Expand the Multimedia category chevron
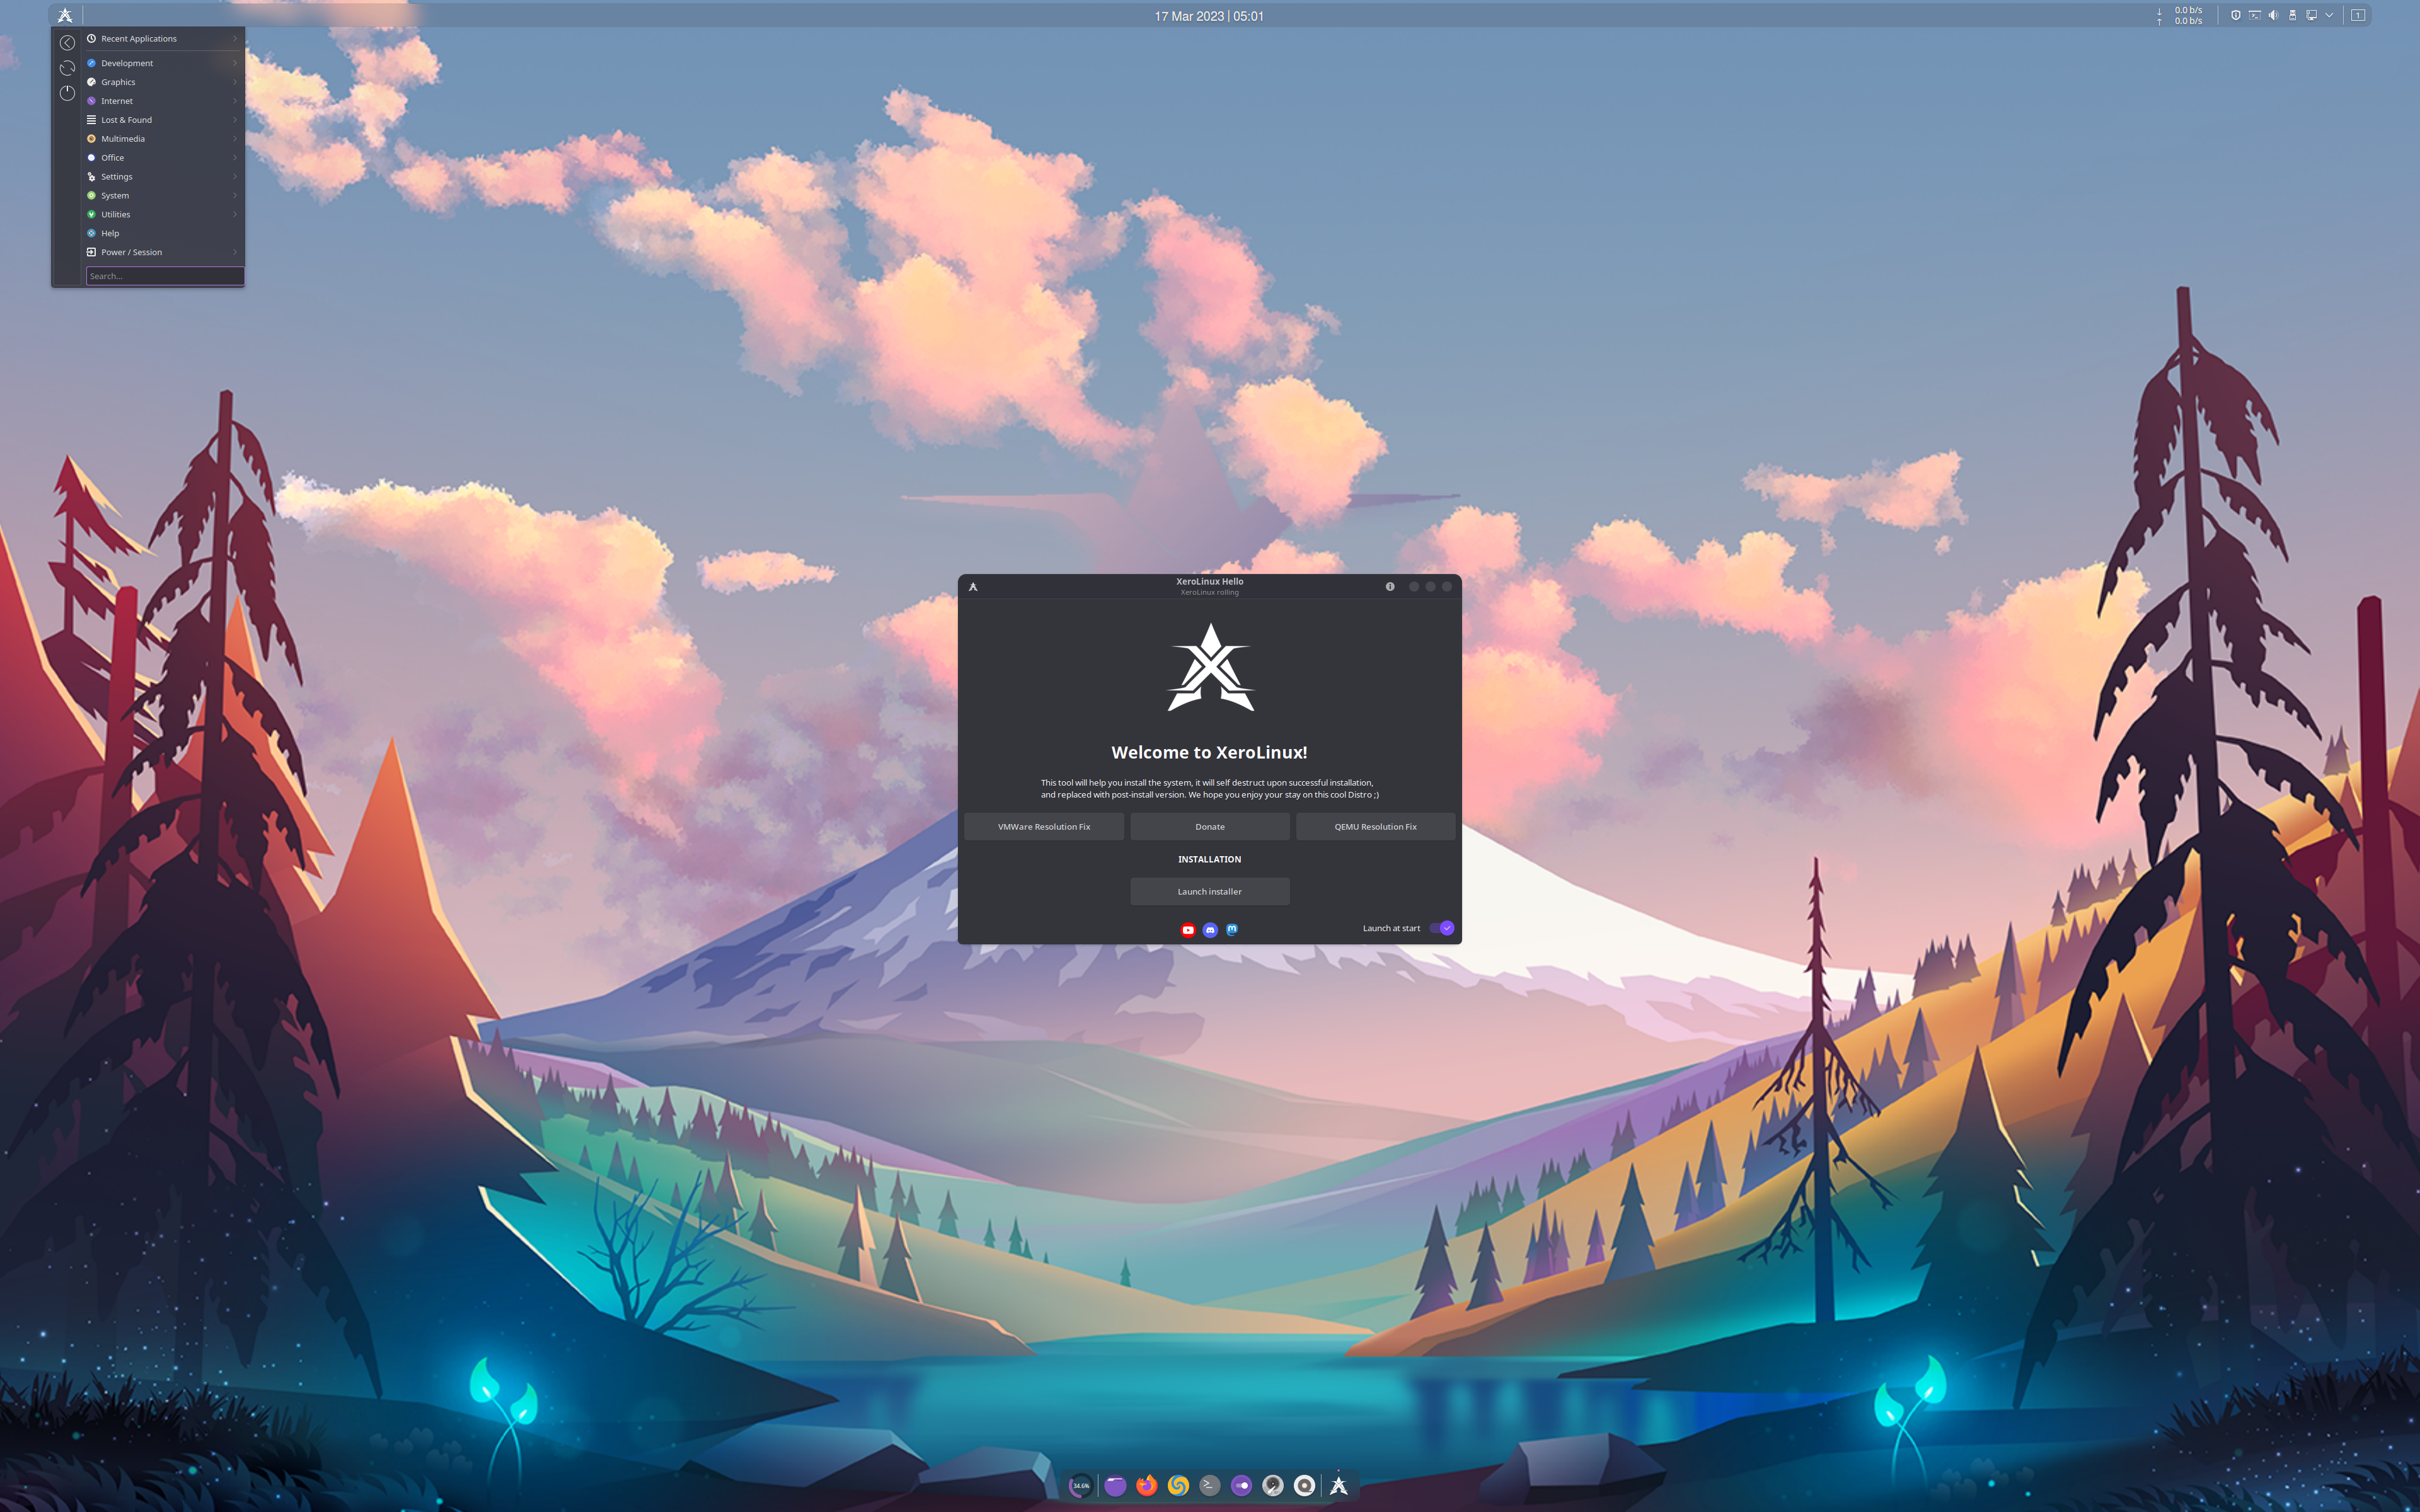Viewport: 2420px width, 1512px height. pos(235,139)
